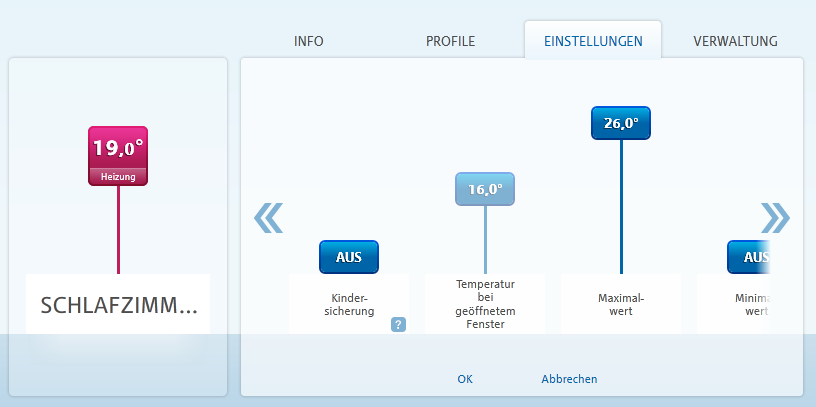Show next settings with right double-chevron
The height and width of the screenshot is (407, 816).
pos(775,218)
